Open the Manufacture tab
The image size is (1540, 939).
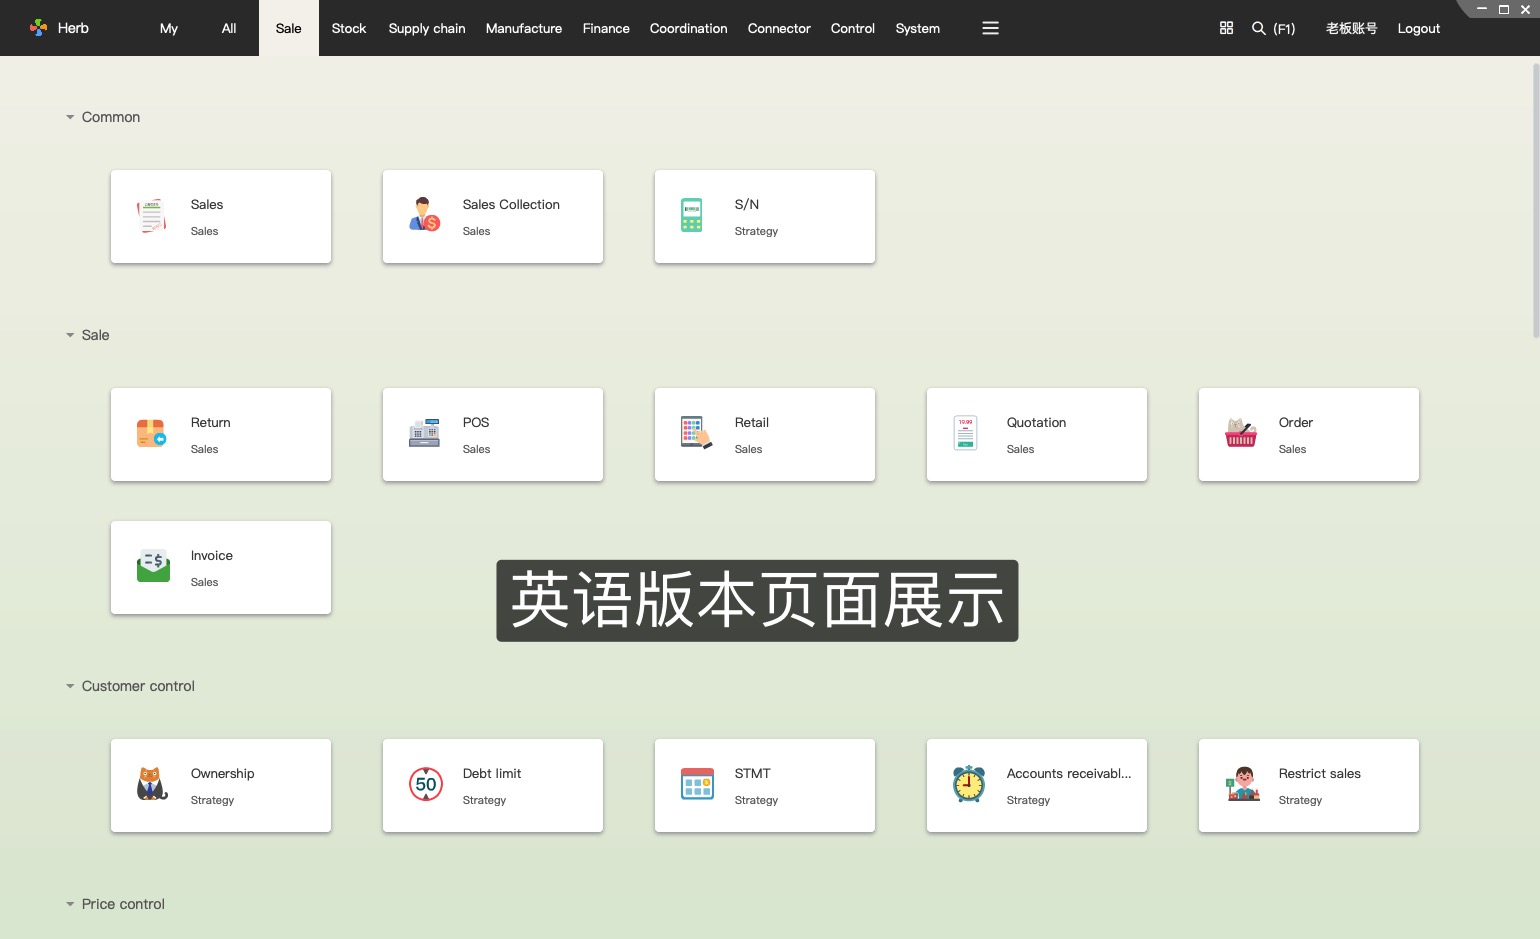(524, 28)
